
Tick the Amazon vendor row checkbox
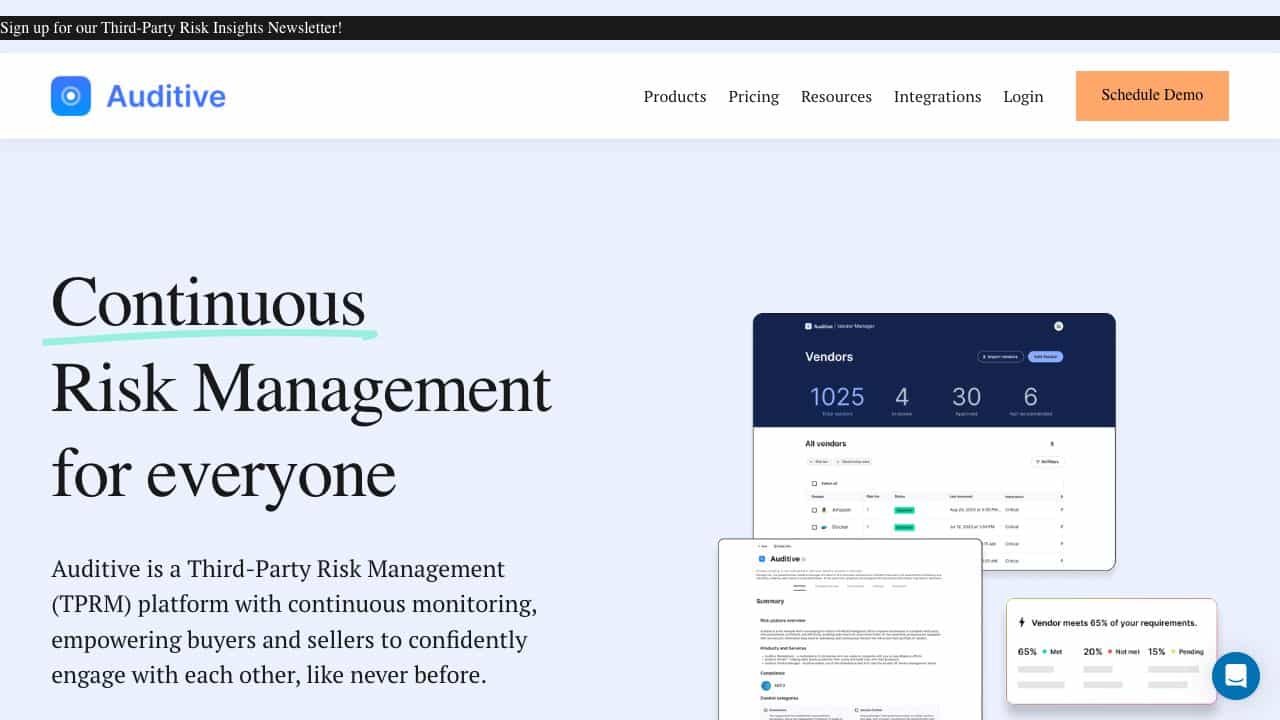(814, 510)
